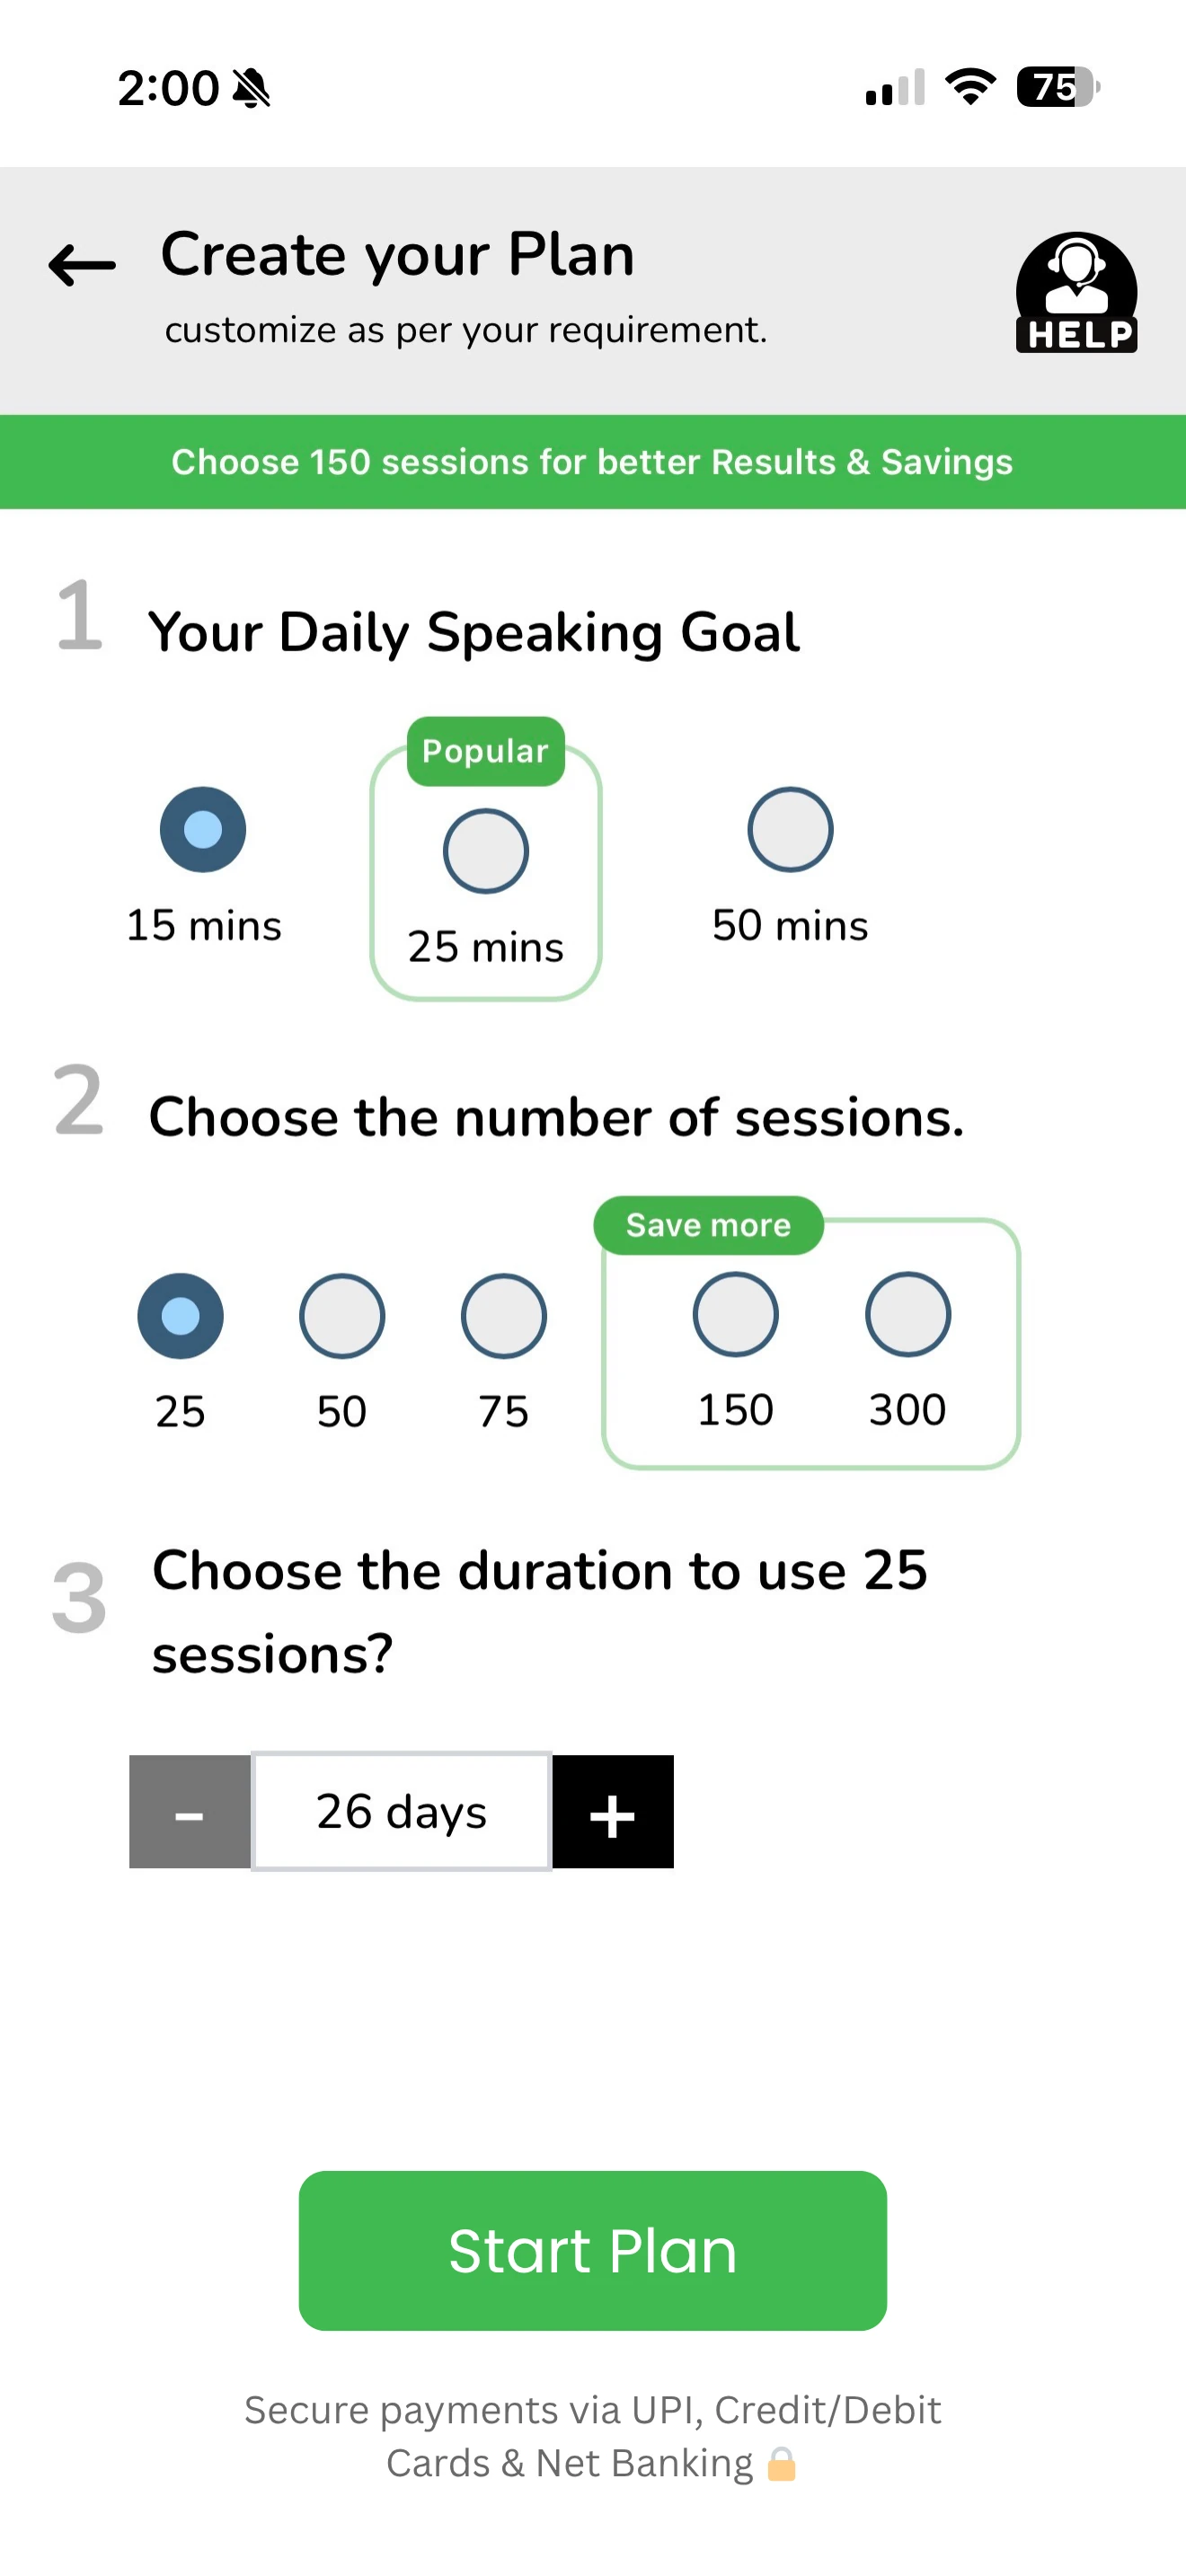Decrease duration with minus button
Viewport: 1186px width, 2576px height.
(190, 1812)
